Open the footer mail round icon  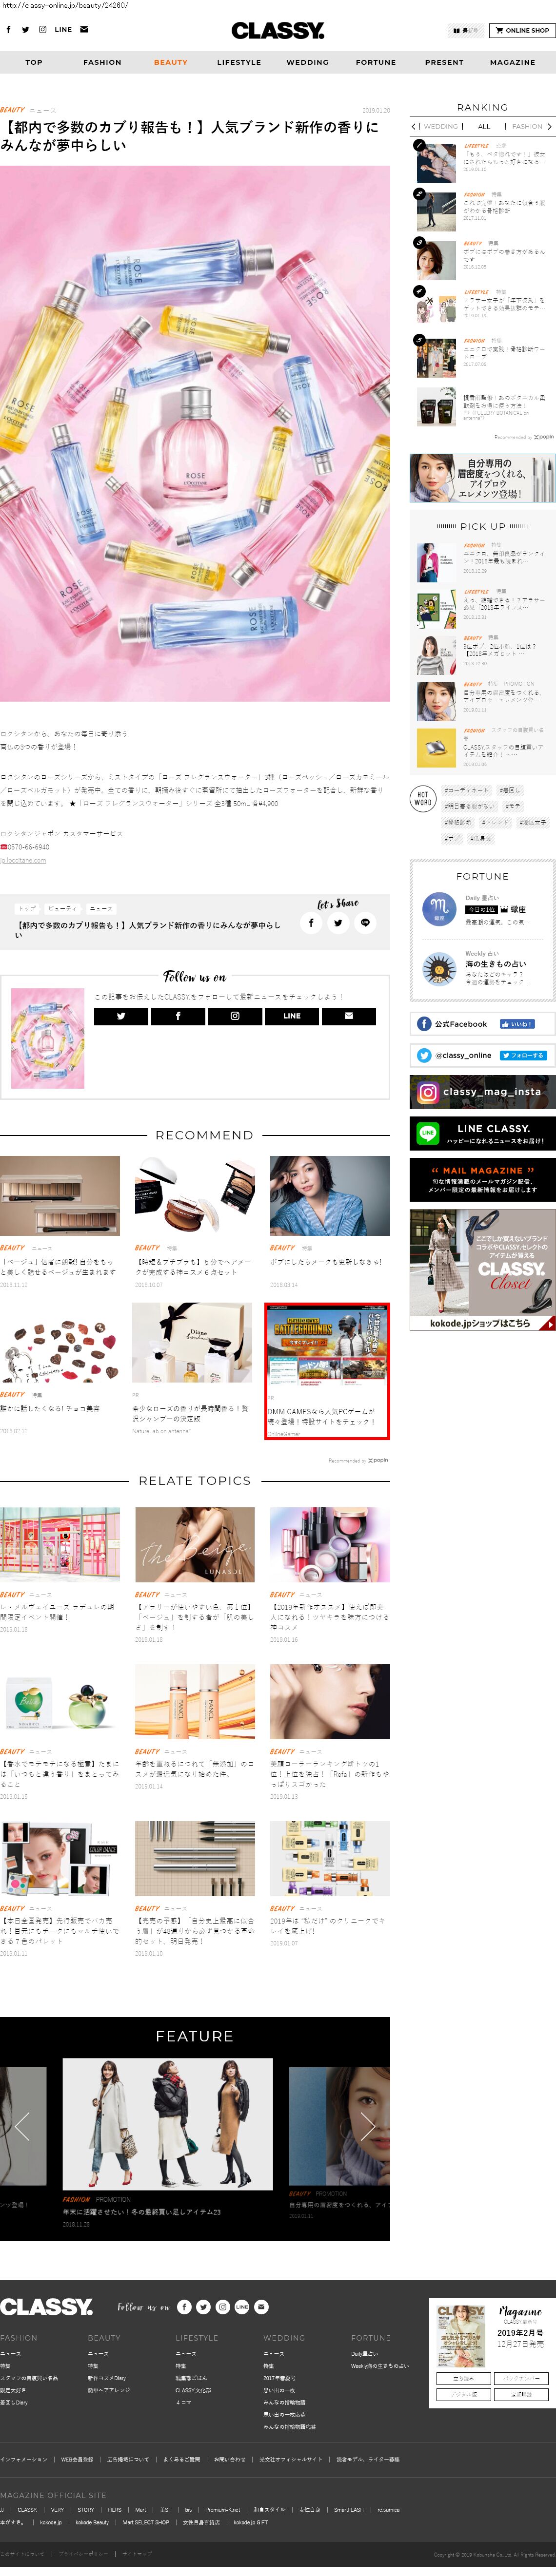coord(261,2307)
